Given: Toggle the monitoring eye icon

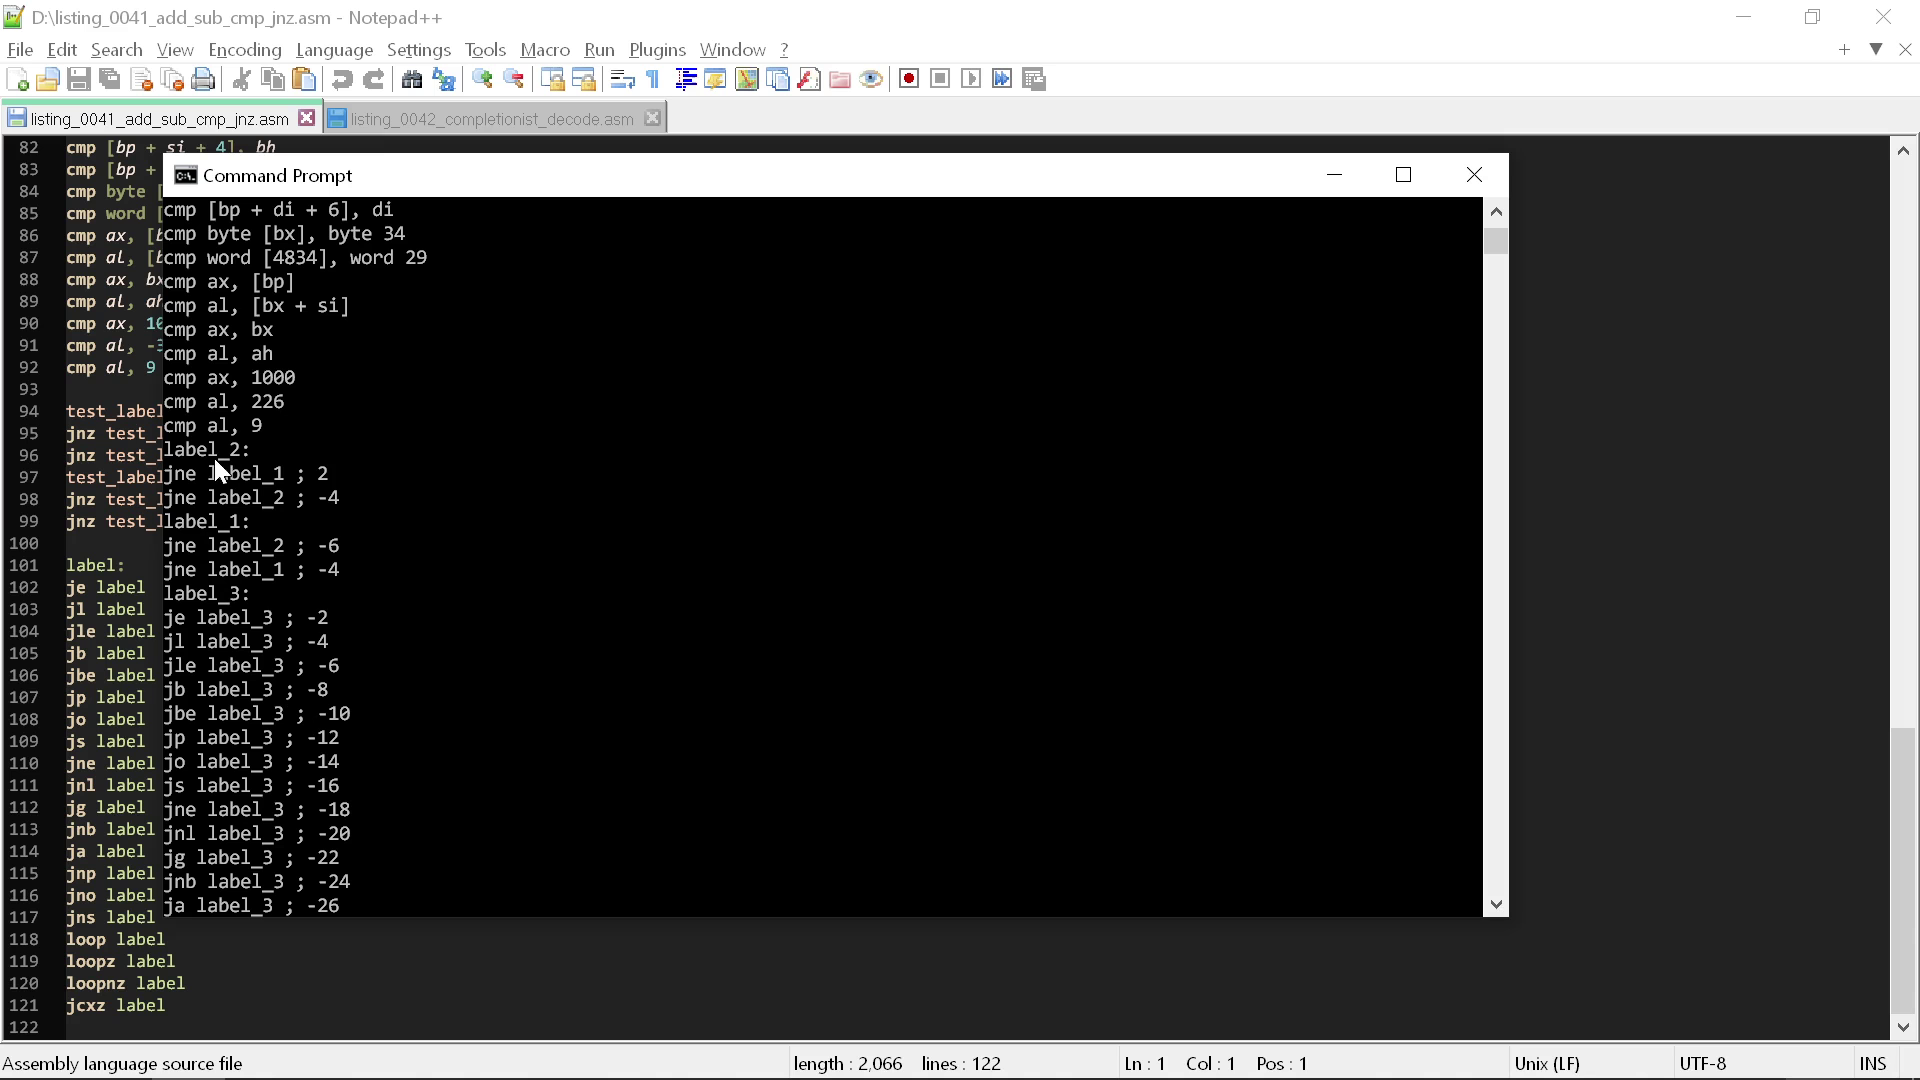Looking at the screenshot, I should click(871, 79).
